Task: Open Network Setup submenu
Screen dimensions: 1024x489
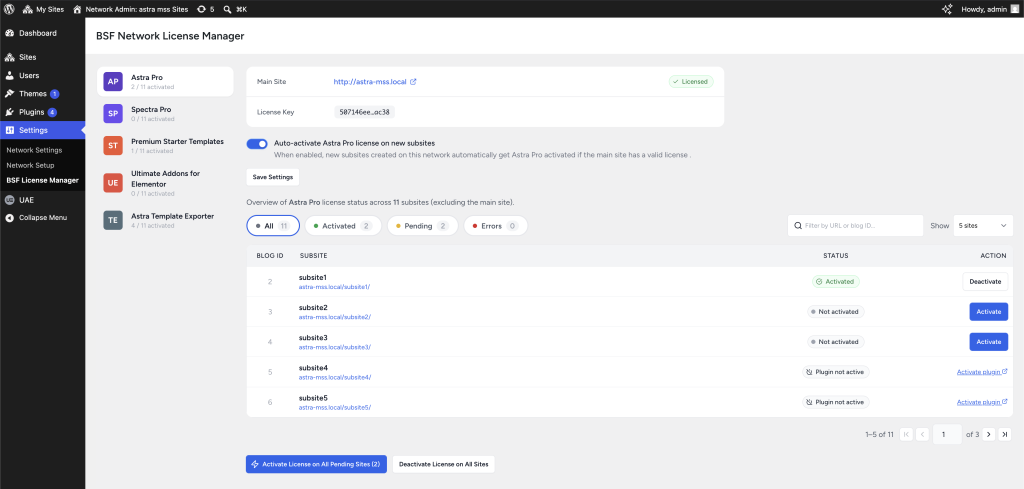Action: coord(30,165)
